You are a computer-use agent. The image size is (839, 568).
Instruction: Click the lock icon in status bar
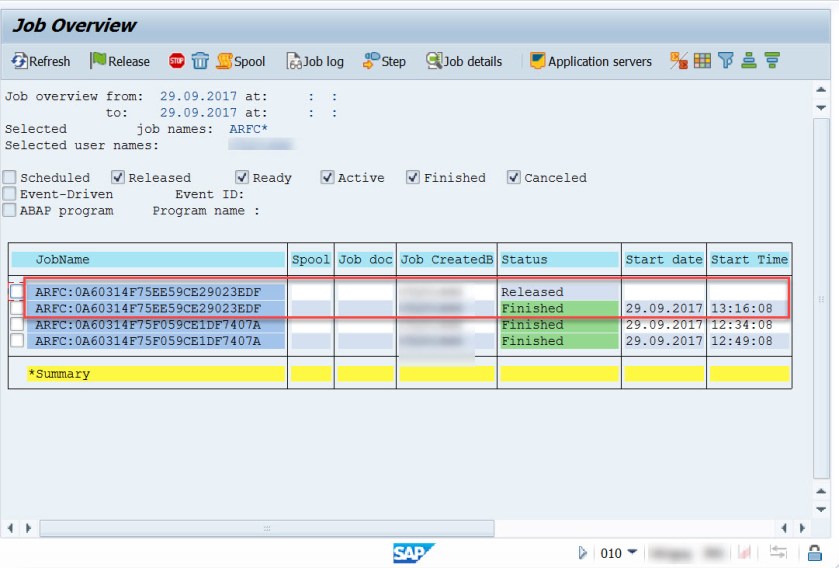pyautogui.click(x=814, y=552)
